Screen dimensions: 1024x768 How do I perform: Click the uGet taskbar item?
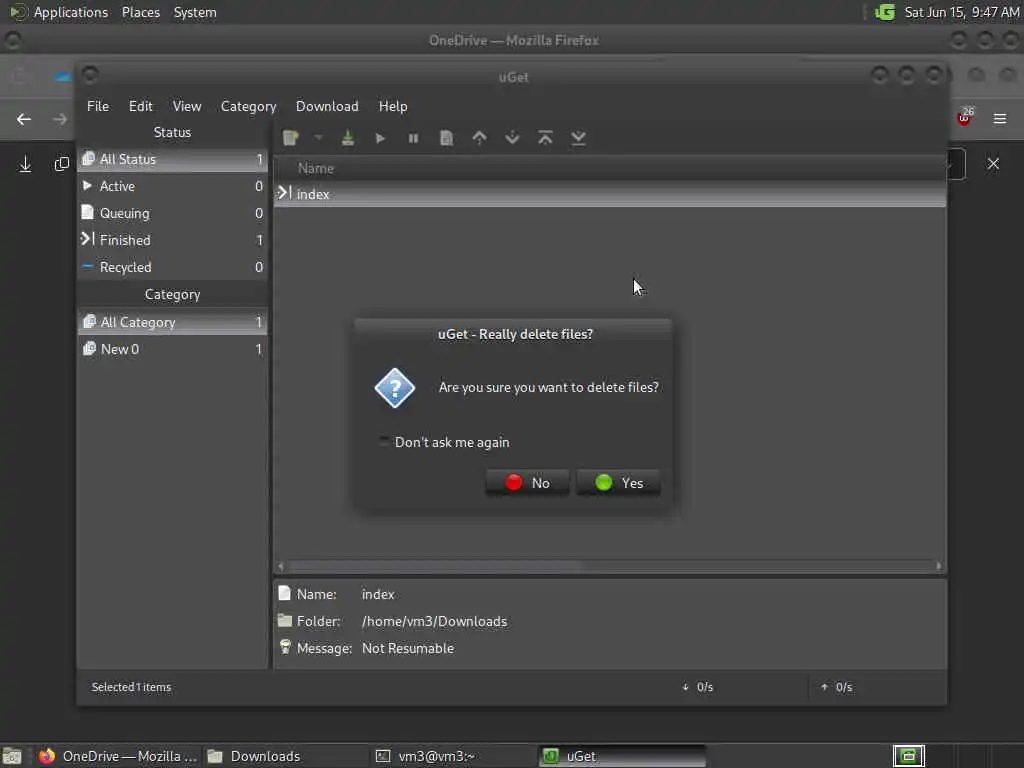pos(622,756)
